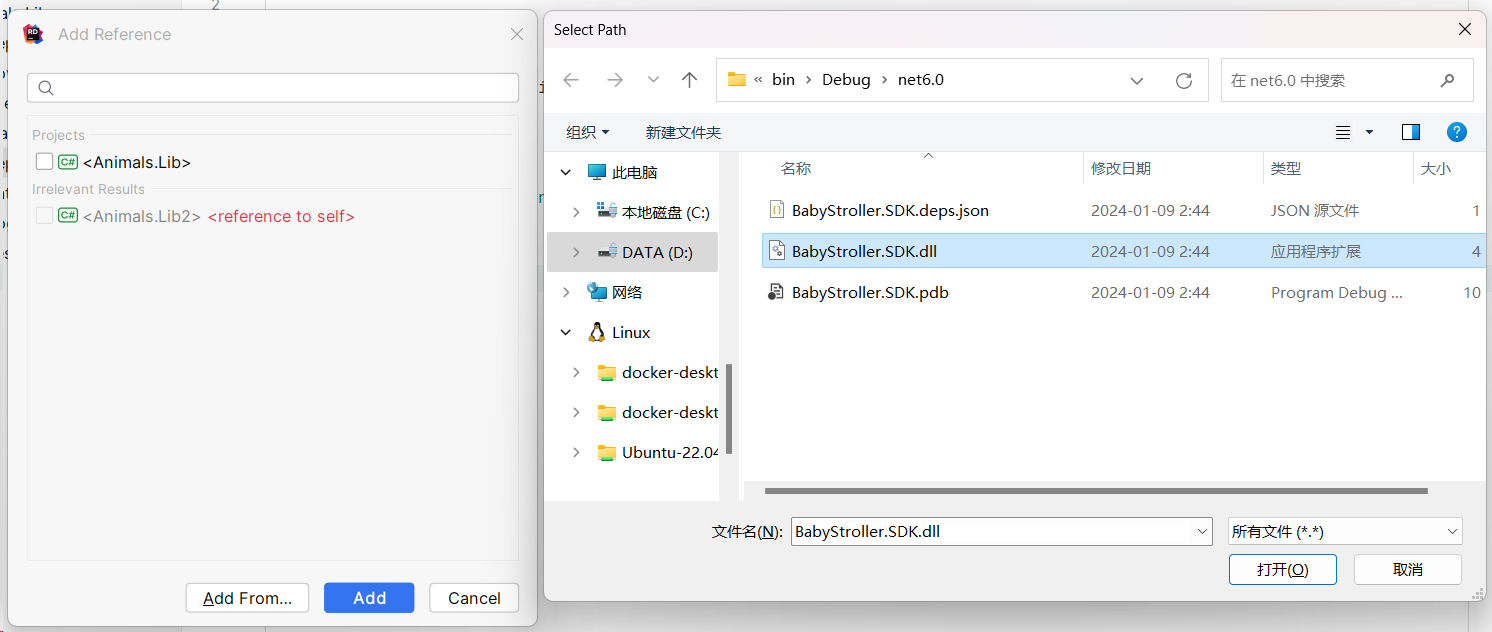This screenshot has width=1492, height=632.
Task: Click the disabled Animals.Lib2 checkbox
Action: pos(44,216)
